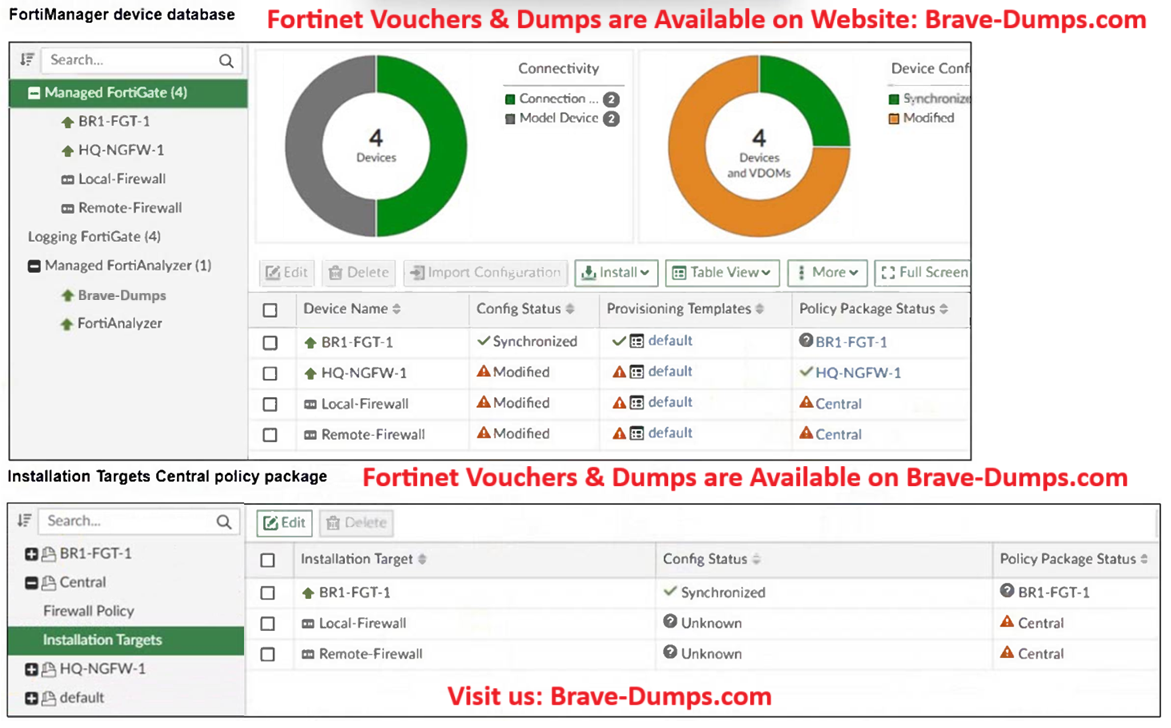
Task: Collapse the Managed FortiGate (4) tree group
Action: click(x=34, y=93)
